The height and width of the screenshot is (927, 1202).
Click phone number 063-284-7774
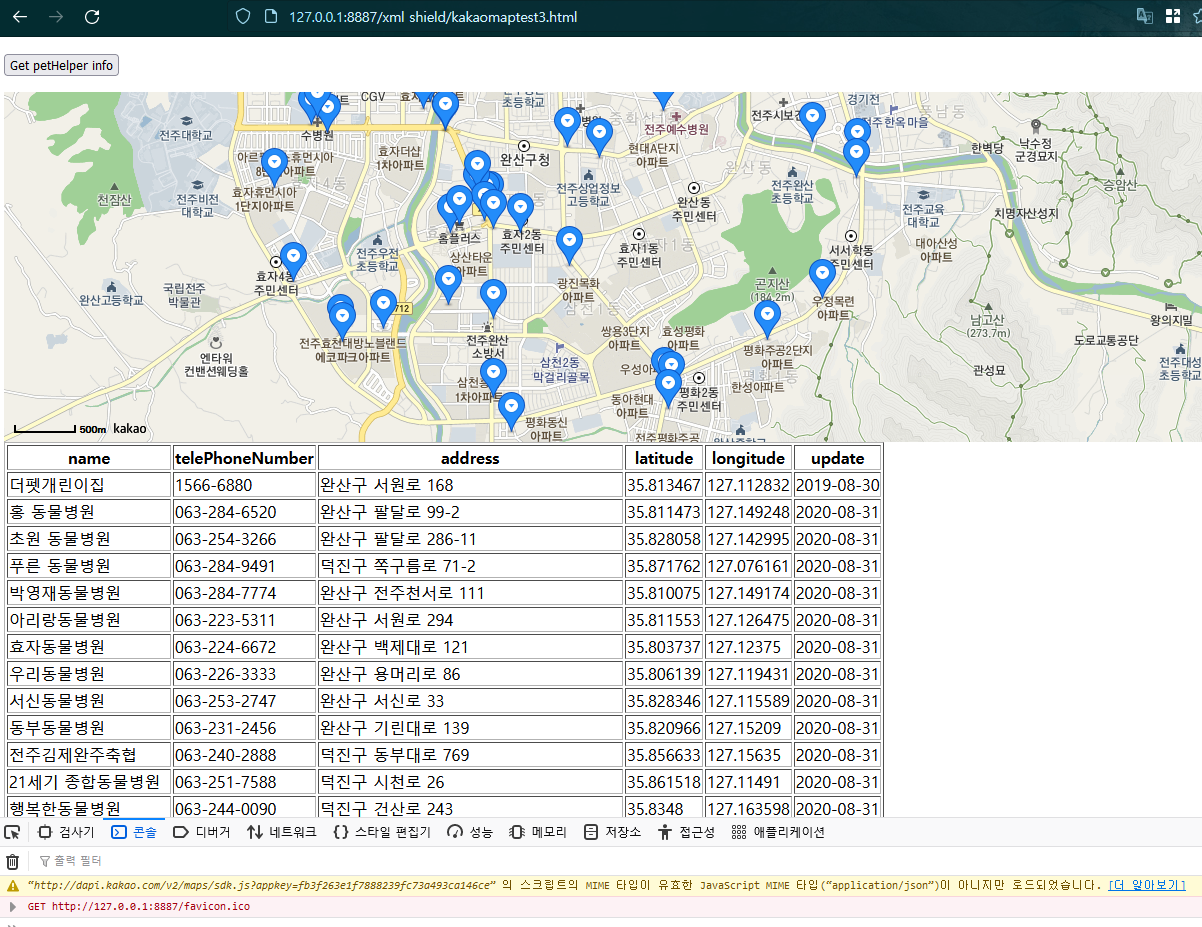click(x=245, y=593)
